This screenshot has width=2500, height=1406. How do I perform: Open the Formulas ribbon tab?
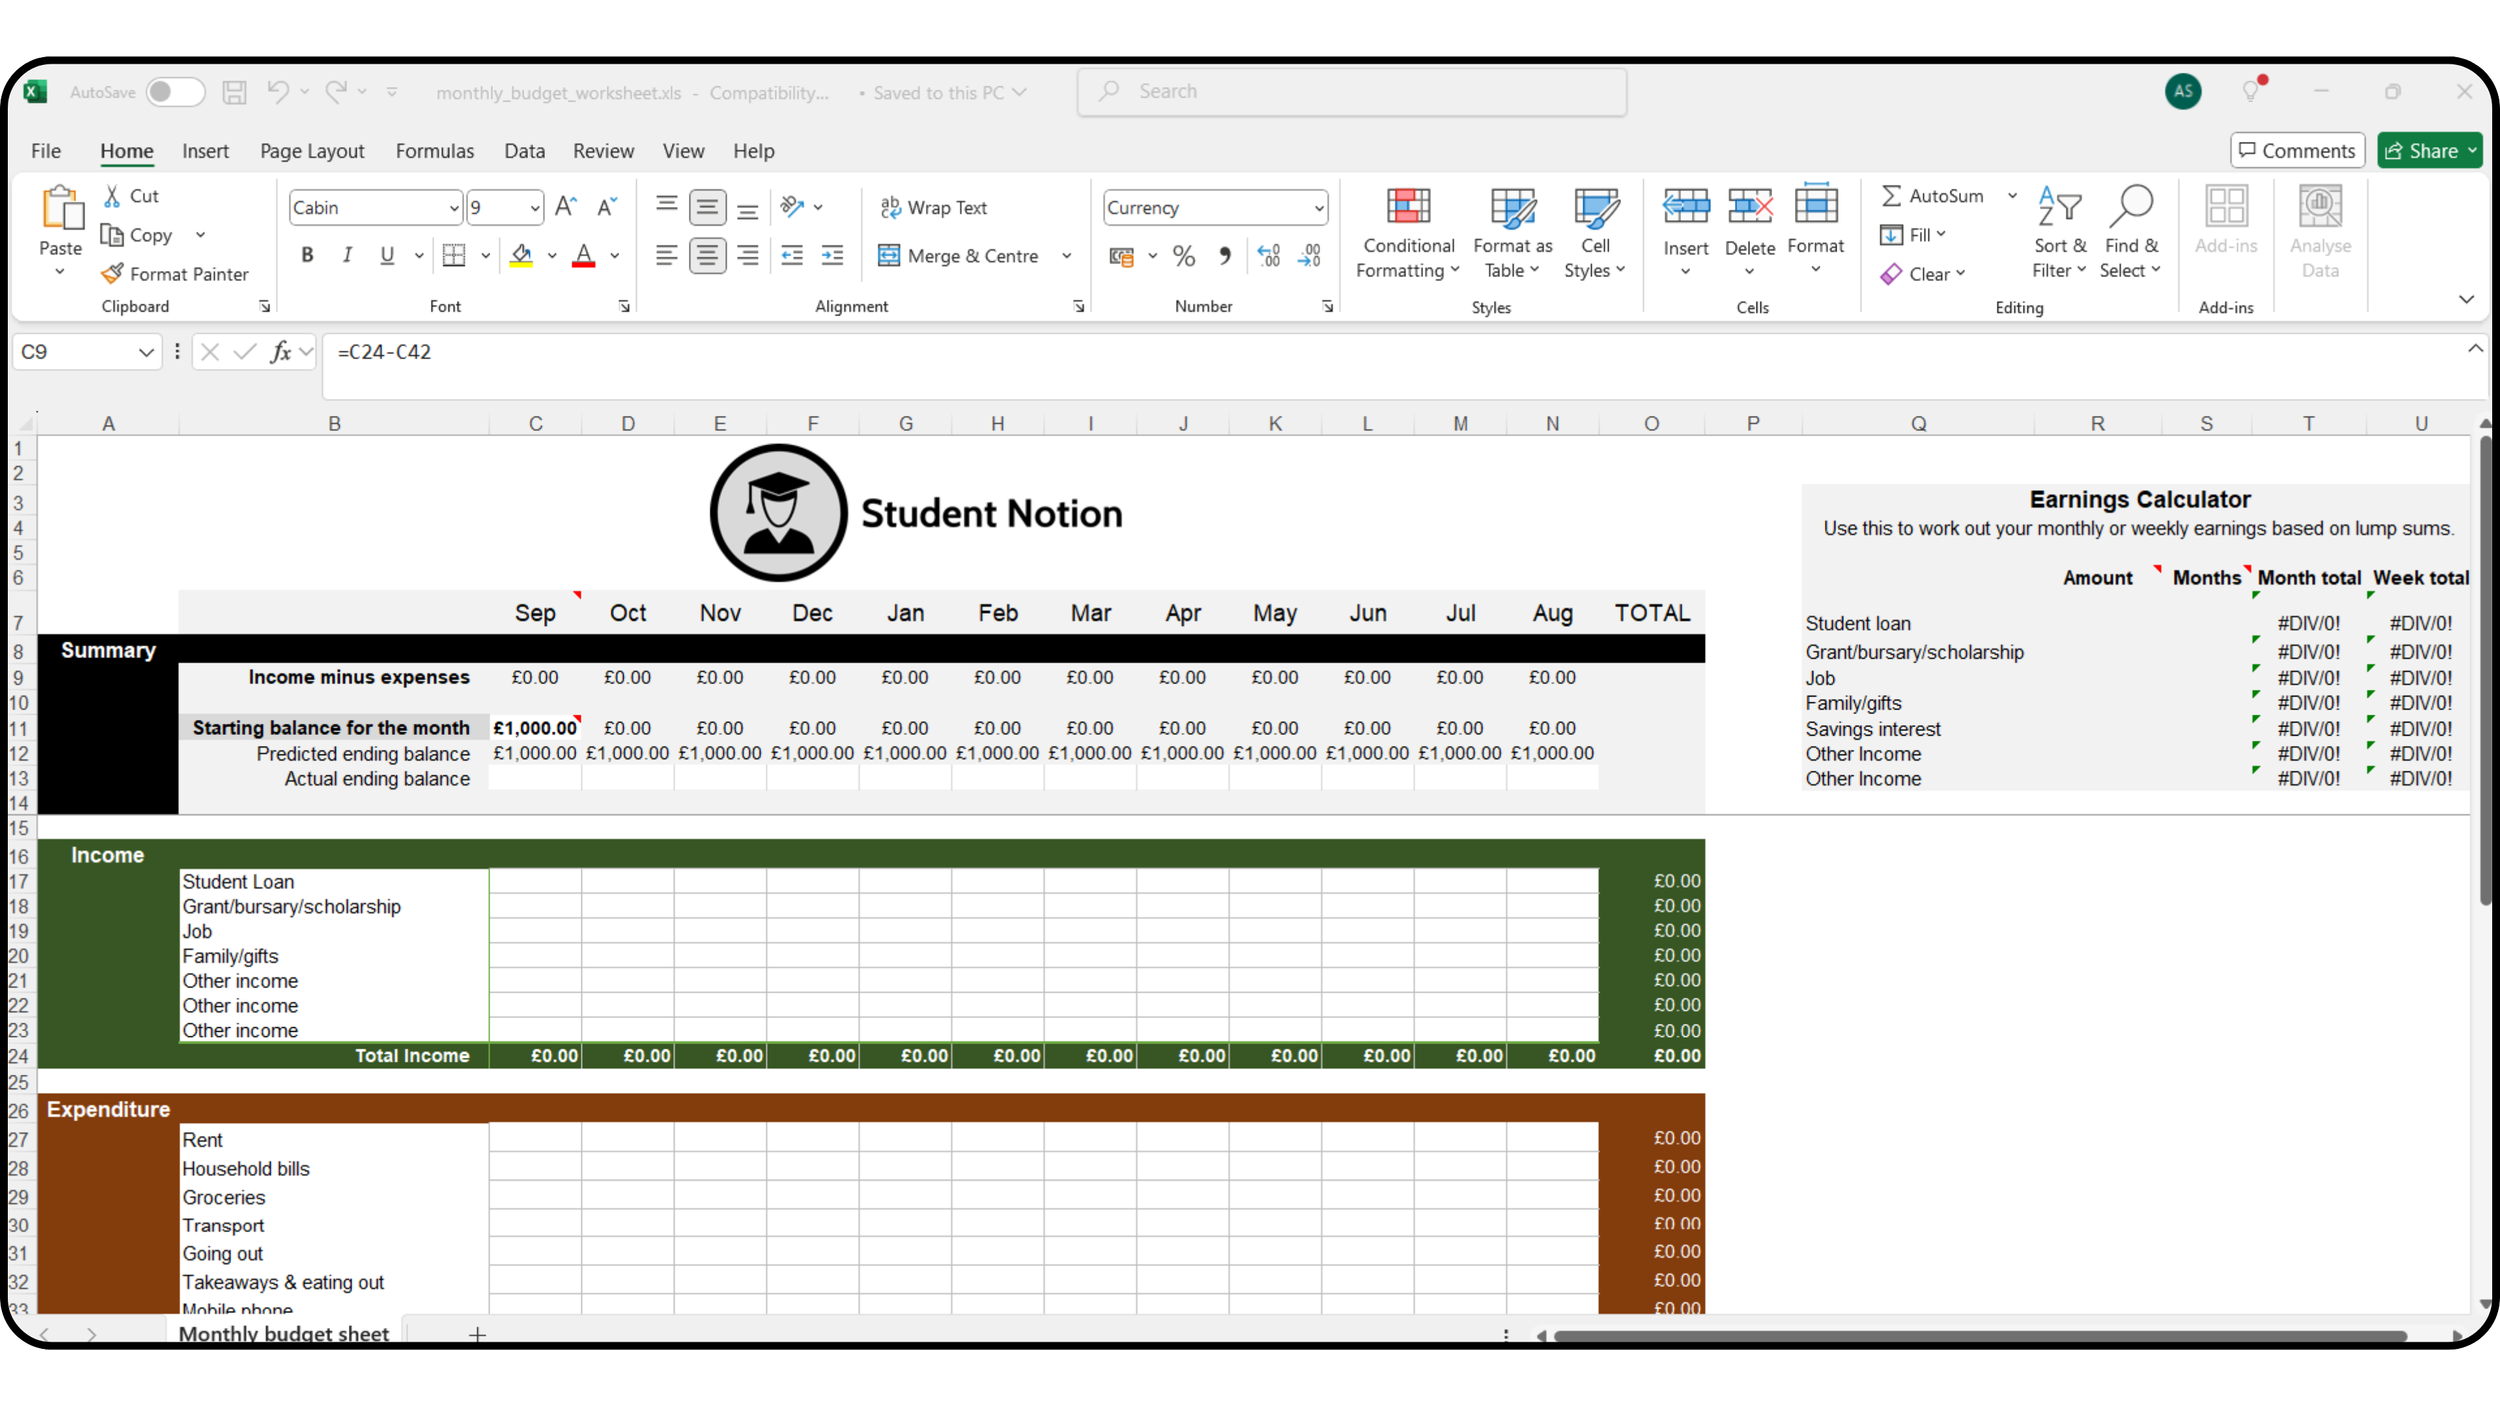pyautogui.click(x=434, y=151)
